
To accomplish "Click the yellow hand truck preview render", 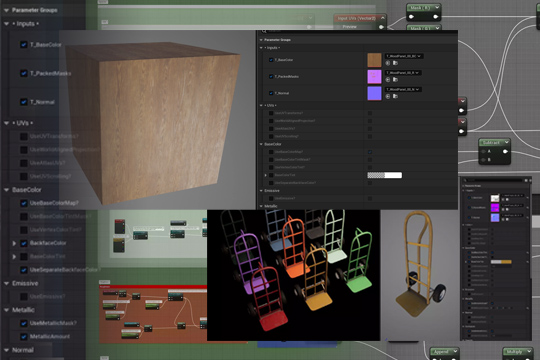I will [x=420, y=275].
